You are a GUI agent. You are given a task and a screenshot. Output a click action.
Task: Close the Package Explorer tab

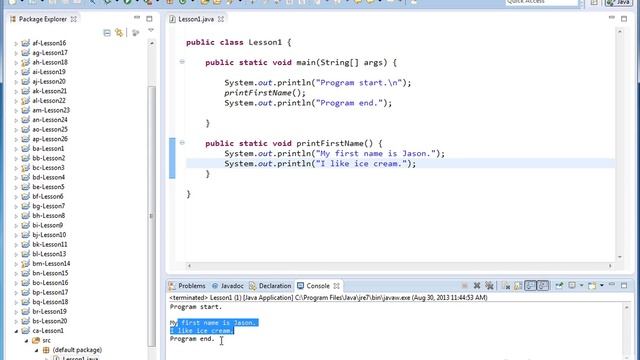pos(73,19)
